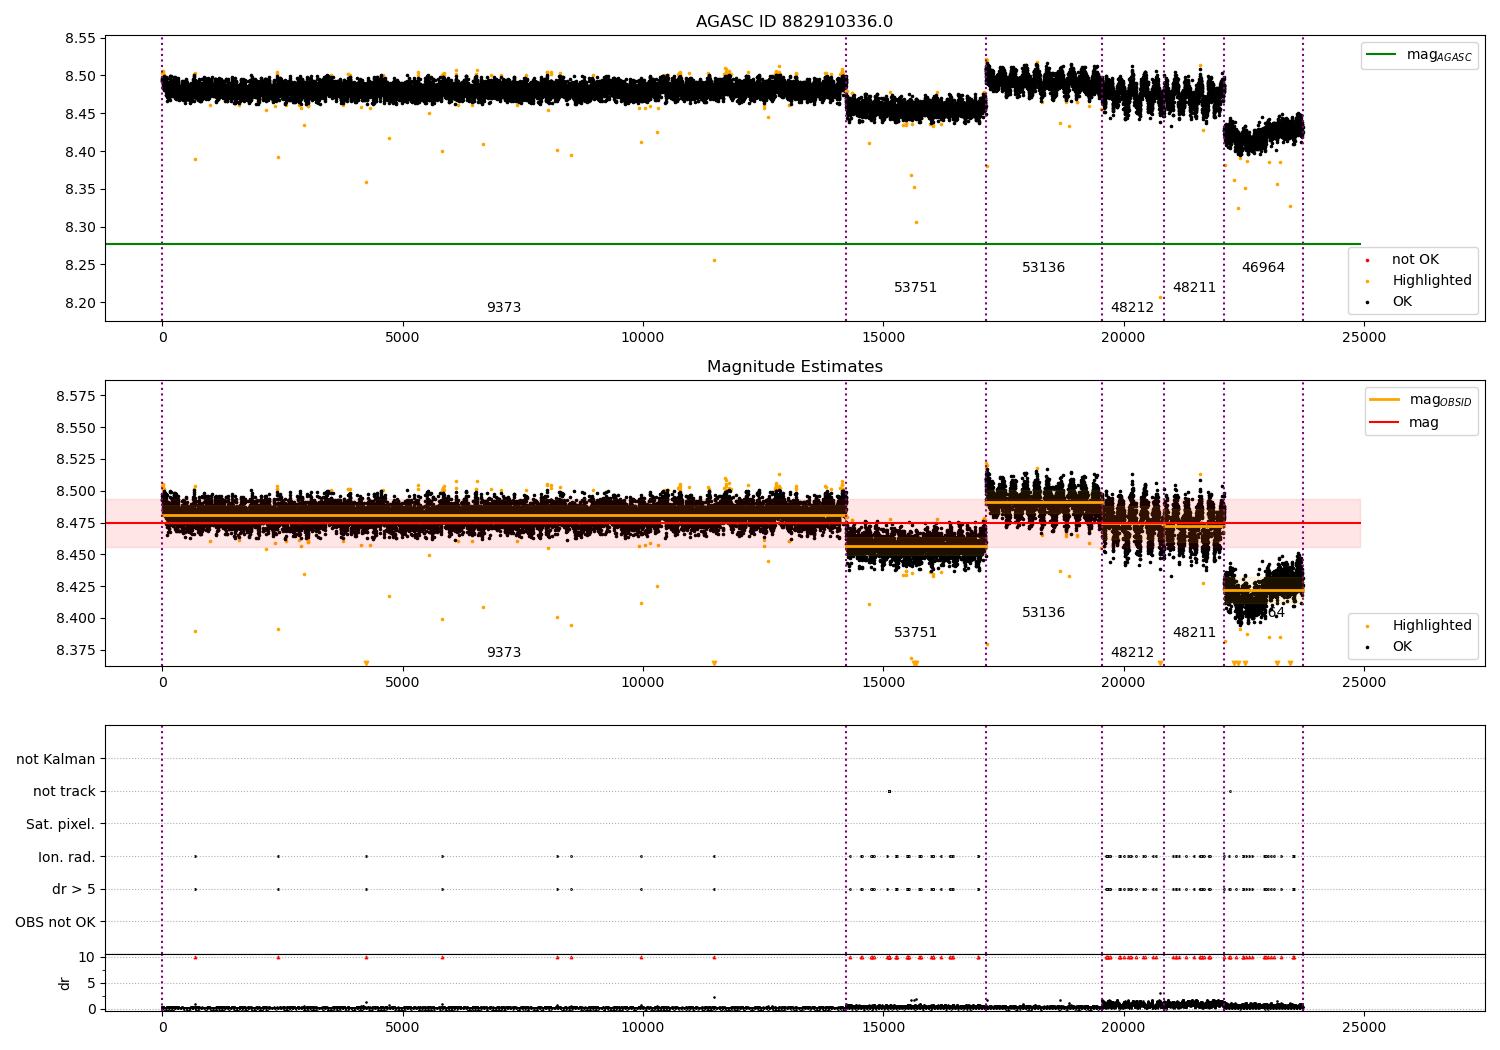Viewport: 1500px width, 1050px height.
Task: Click the '8.575' y-axis tick label
Action: (76, 396)
